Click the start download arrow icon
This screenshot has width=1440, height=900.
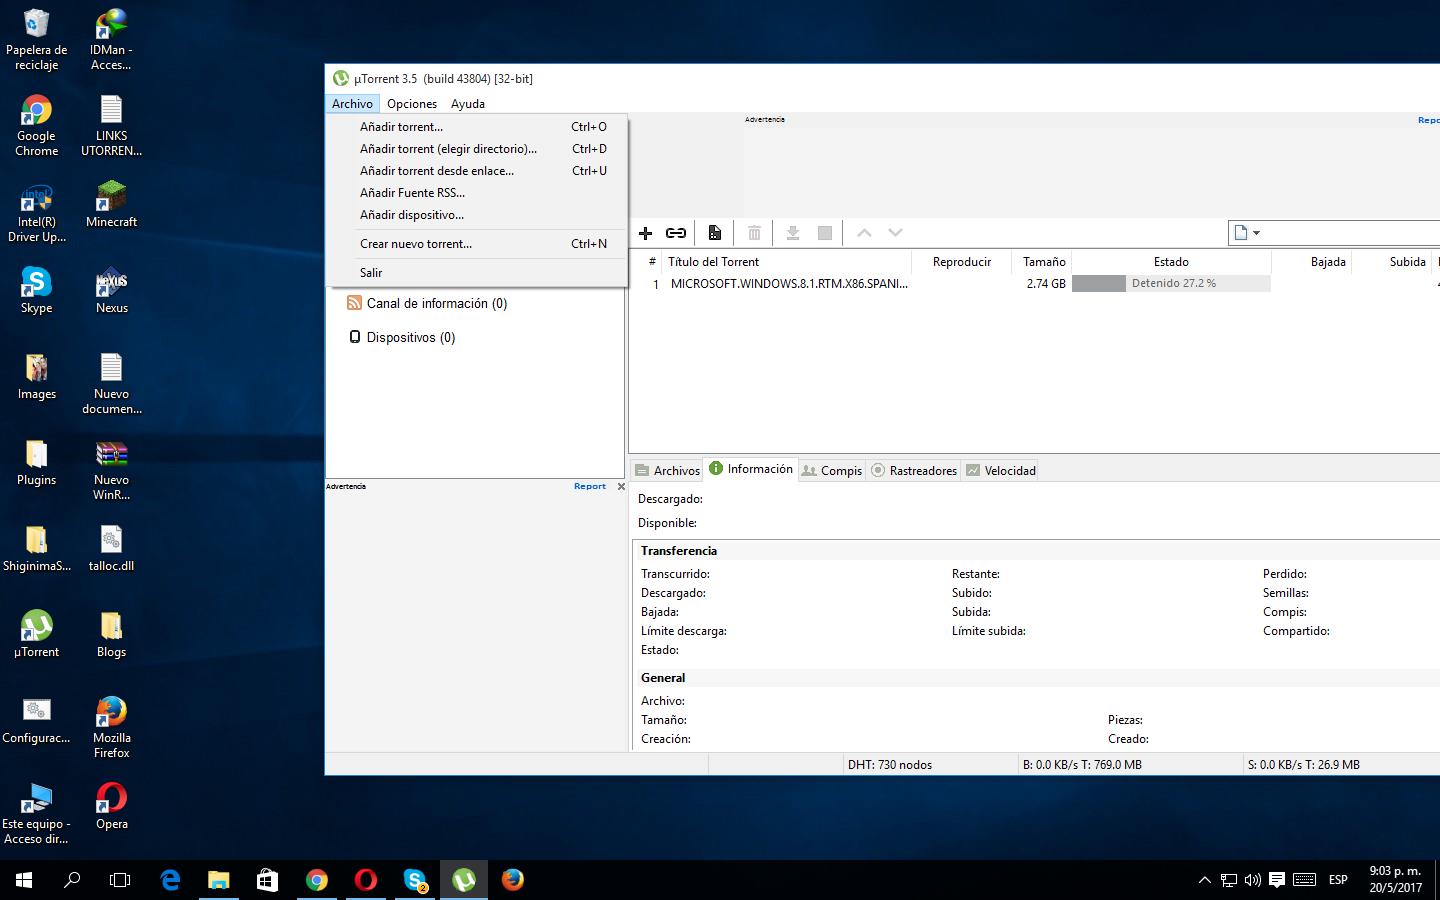pos(792,233)
